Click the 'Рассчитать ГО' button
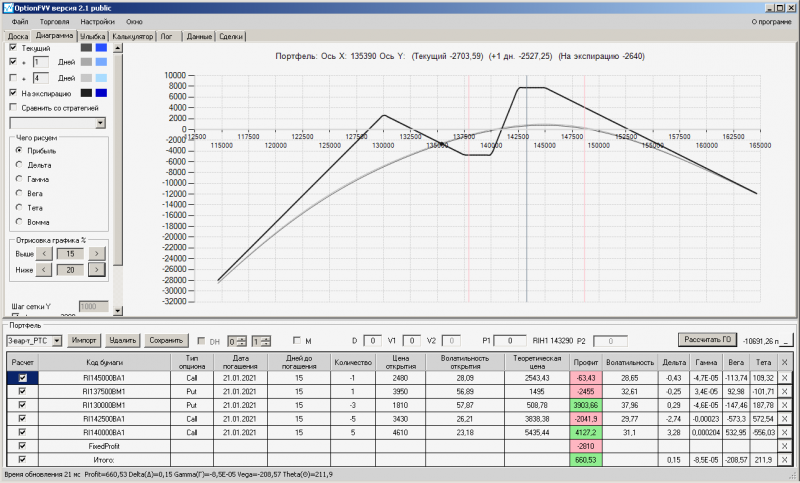 (708, 339)
